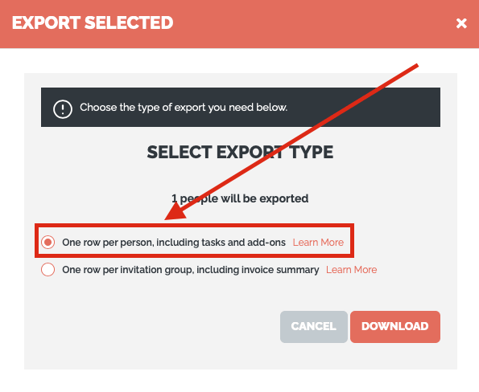Cancel the export

click(x=314, y=327)
